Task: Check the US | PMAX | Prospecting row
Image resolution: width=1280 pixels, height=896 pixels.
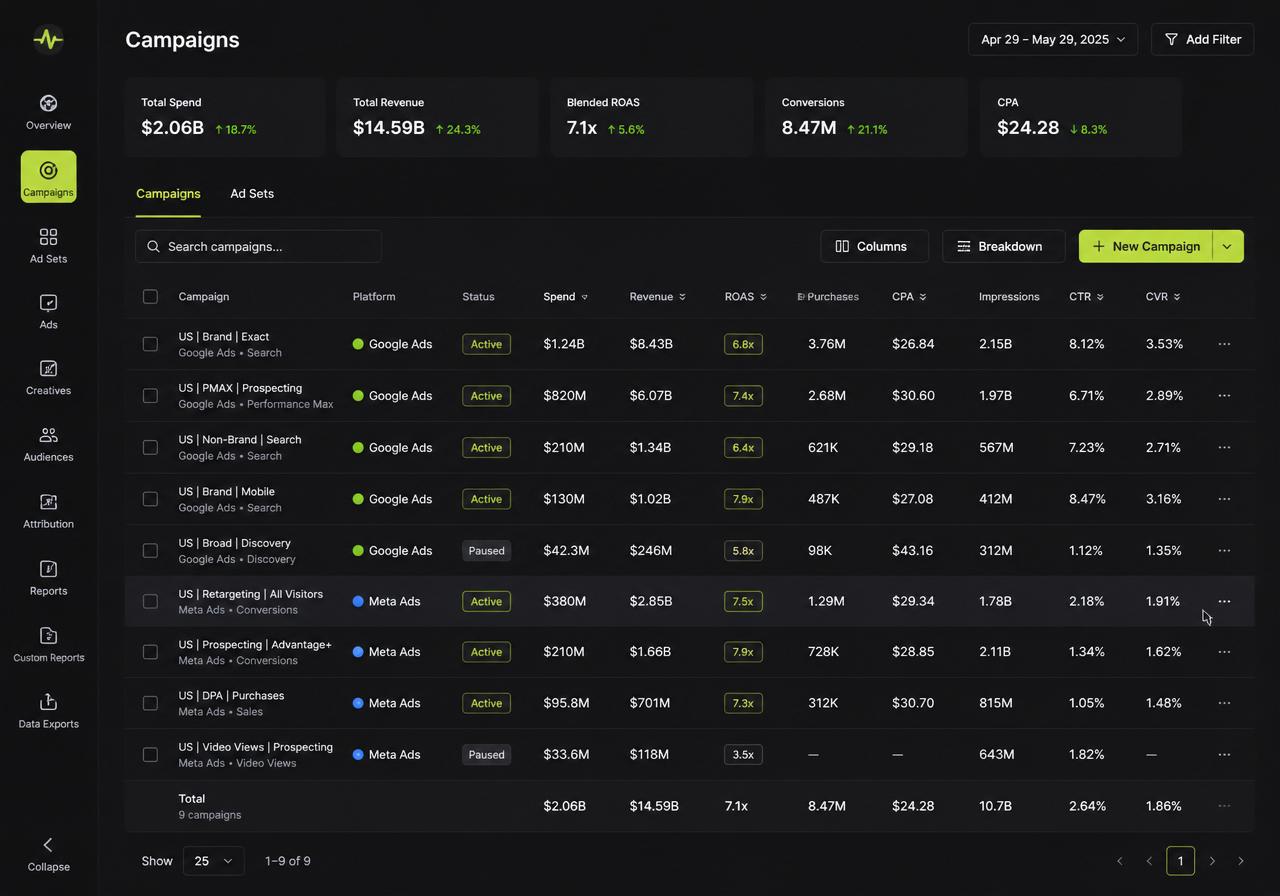Action: pyautogui.click(x=150, y=396)
